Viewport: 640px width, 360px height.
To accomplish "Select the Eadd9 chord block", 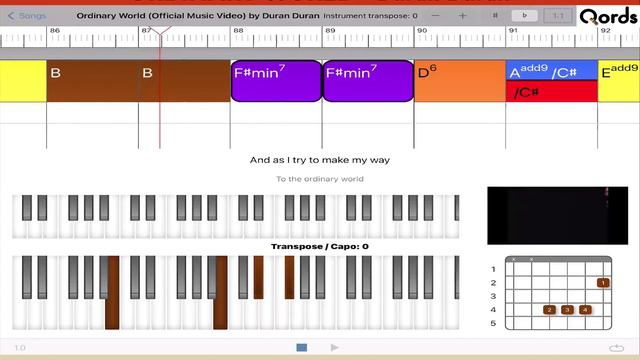I will [x=619, y=81].
